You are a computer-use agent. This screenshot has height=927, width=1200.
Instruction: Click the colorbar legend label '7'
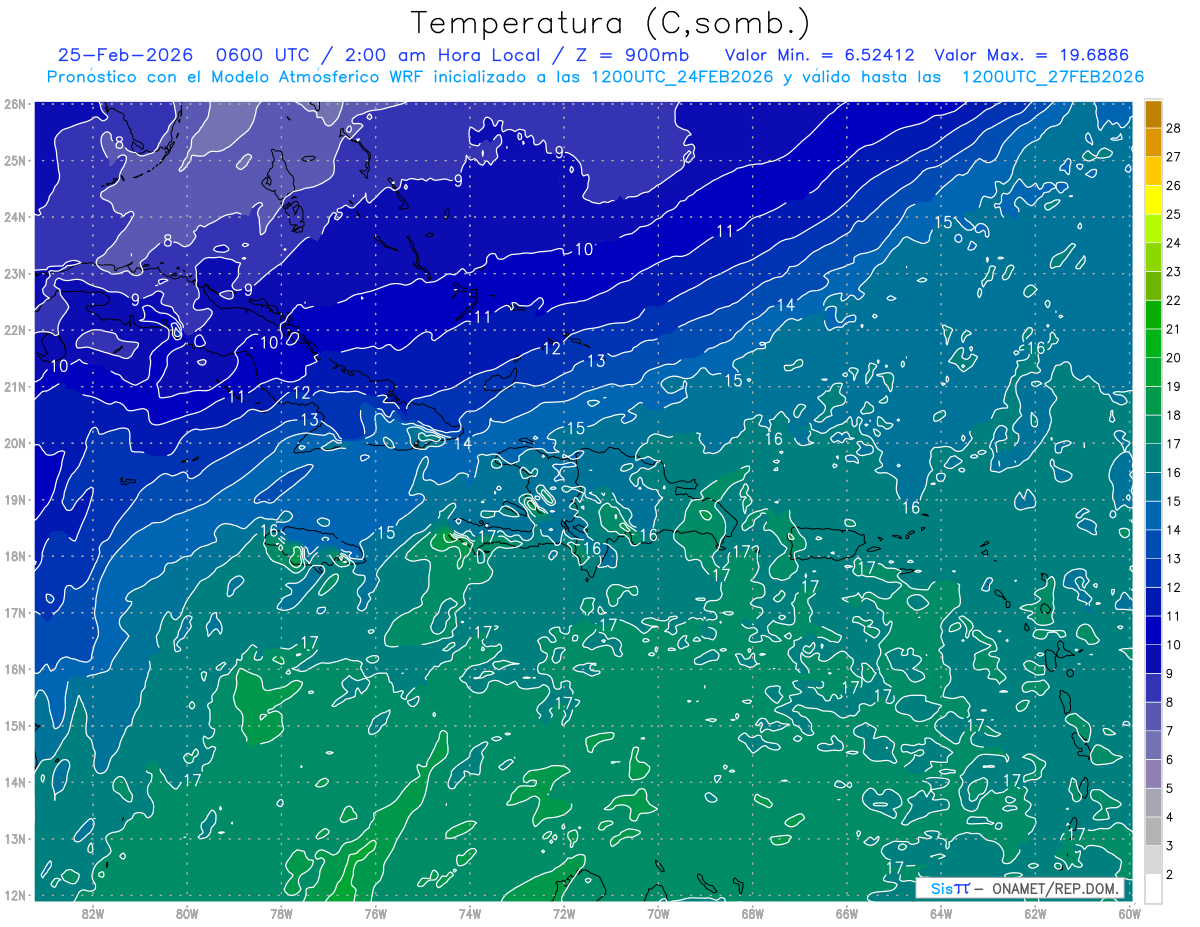pyautogui.click(x=1170, y=731)
